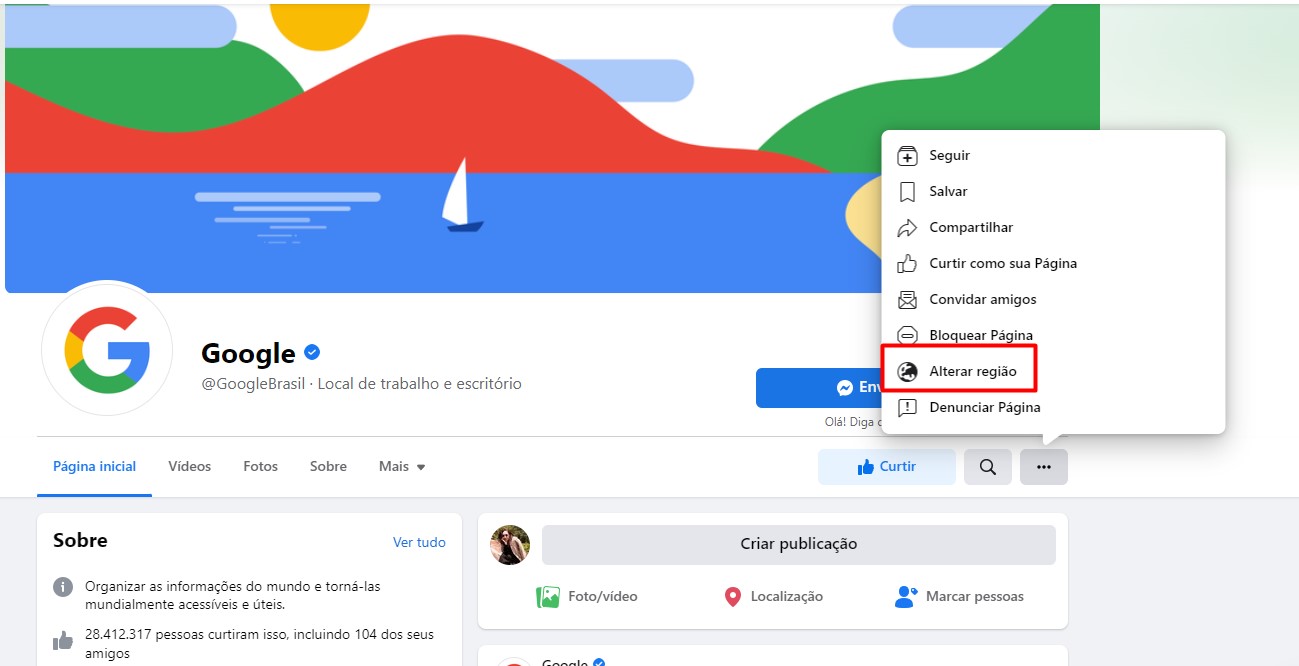
Task: Choose Salvar in the options menu
Action: 1053,192
